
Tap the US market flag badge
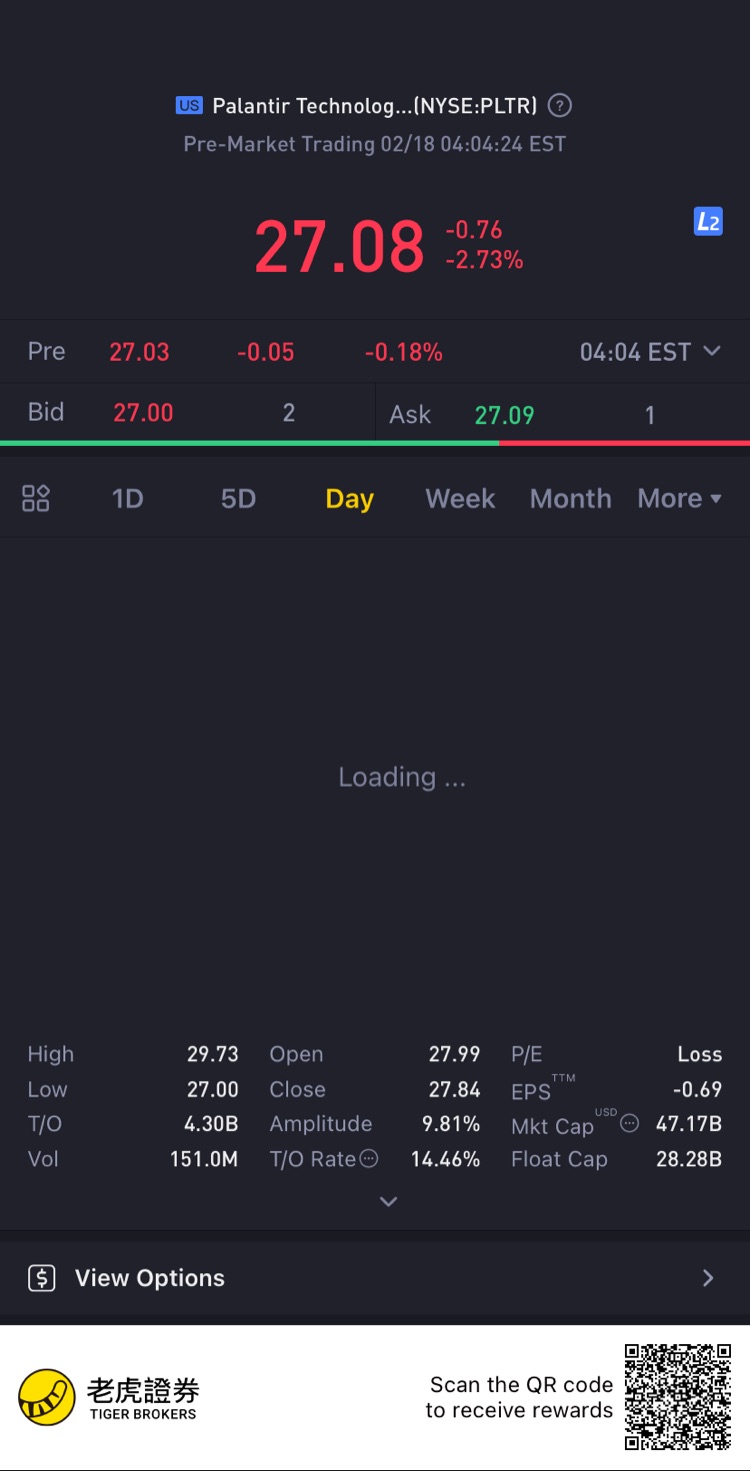tap(189, 105)
